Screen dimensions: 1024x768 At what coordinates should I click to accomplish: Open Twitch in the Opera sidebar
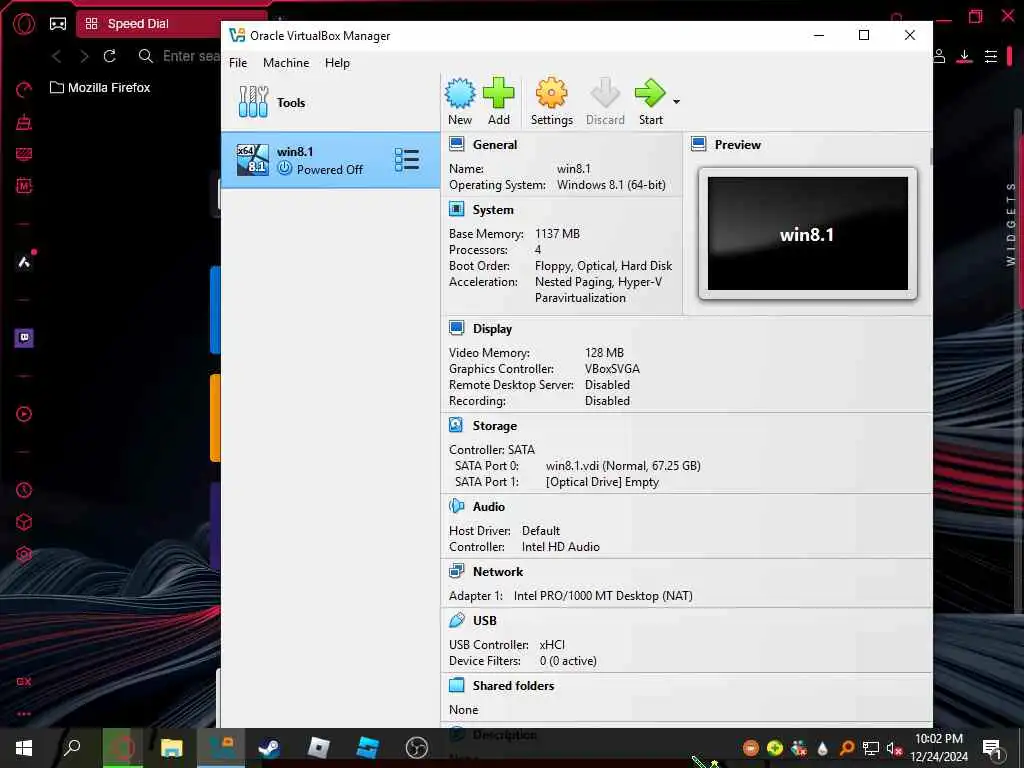click(24, 338)
